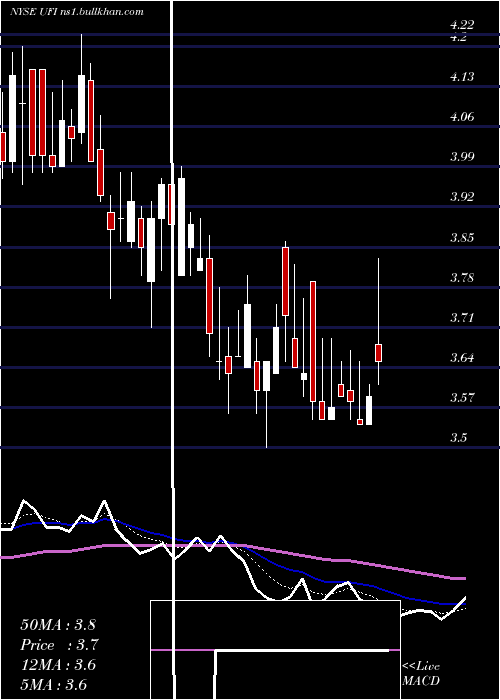Click inside the Live MACD inset chart box
Image resolution: width=500 pixels, height=700 pixels.
tap(275, 650)
